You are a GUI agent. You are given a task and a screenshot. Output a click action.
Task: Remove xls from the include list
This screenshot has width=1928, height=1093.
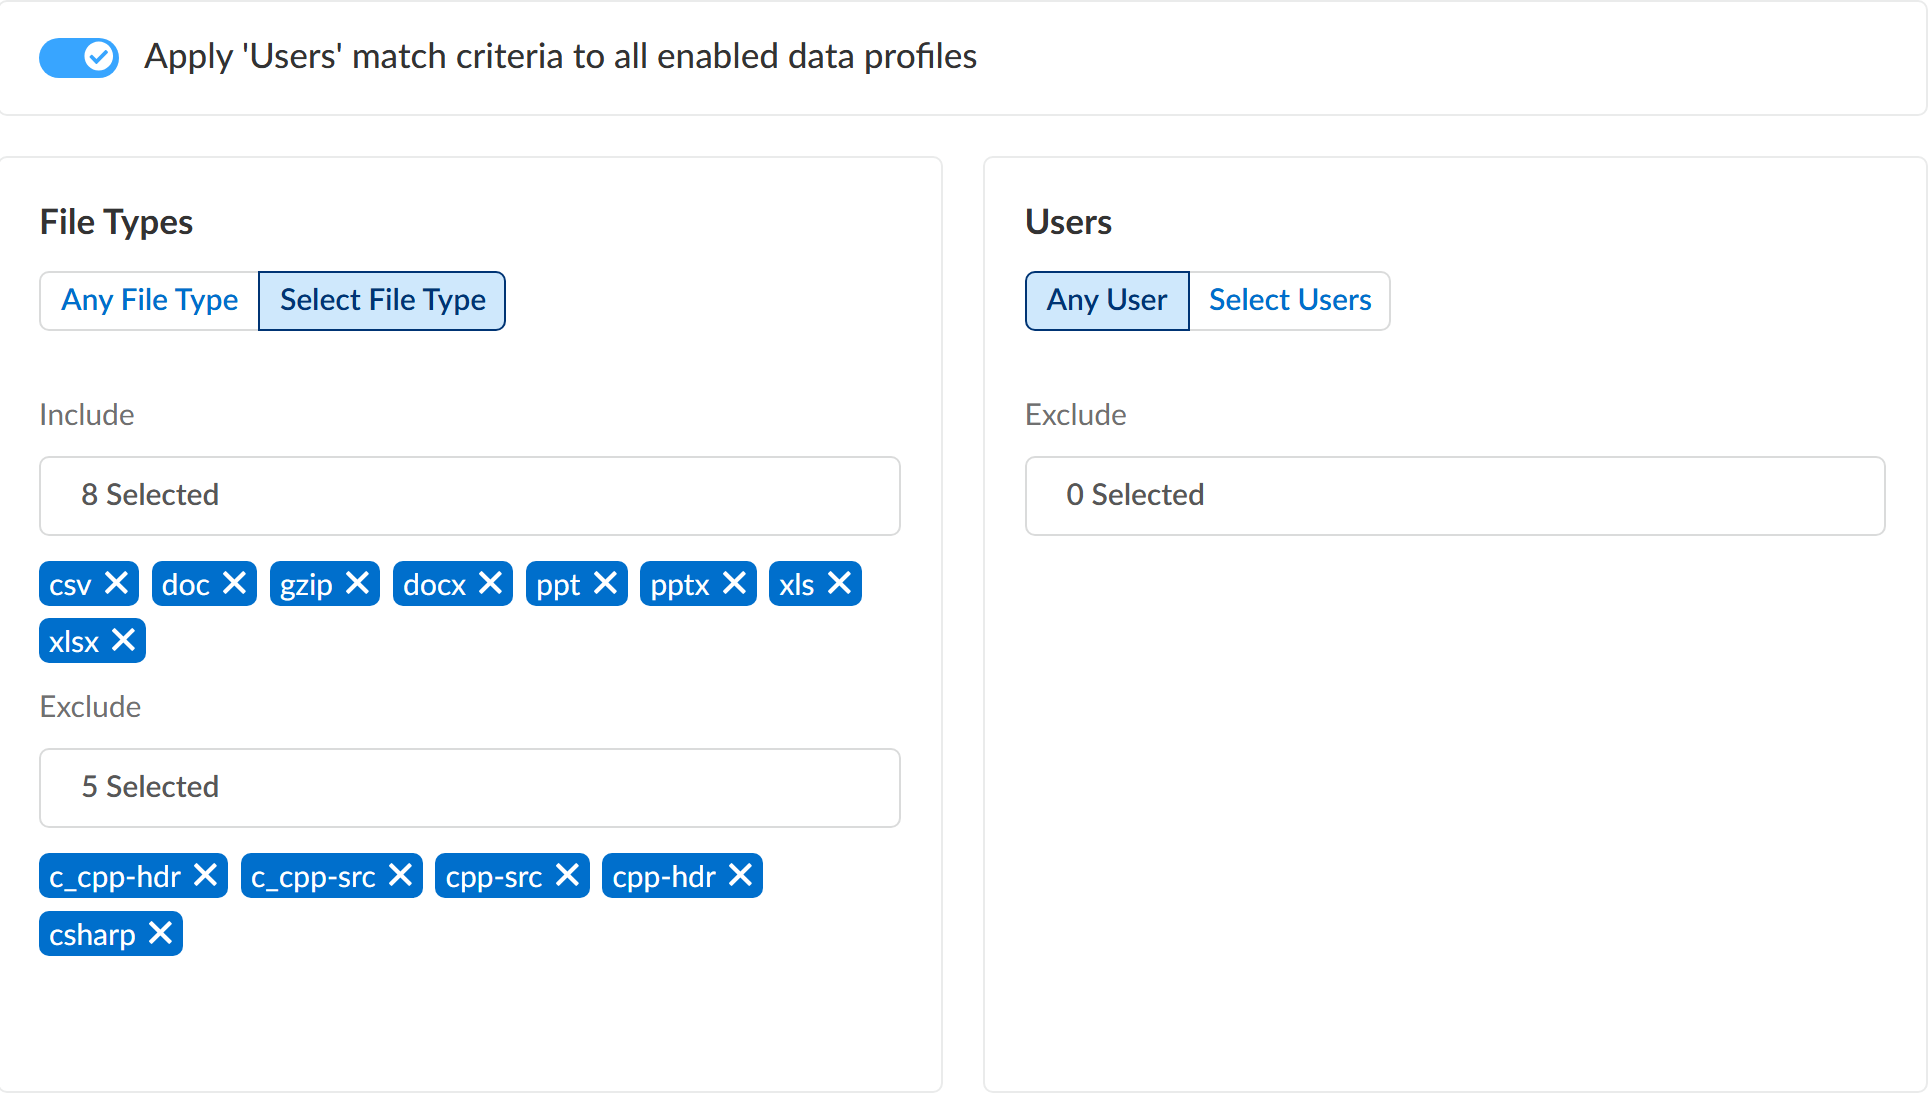pos(839,583)
